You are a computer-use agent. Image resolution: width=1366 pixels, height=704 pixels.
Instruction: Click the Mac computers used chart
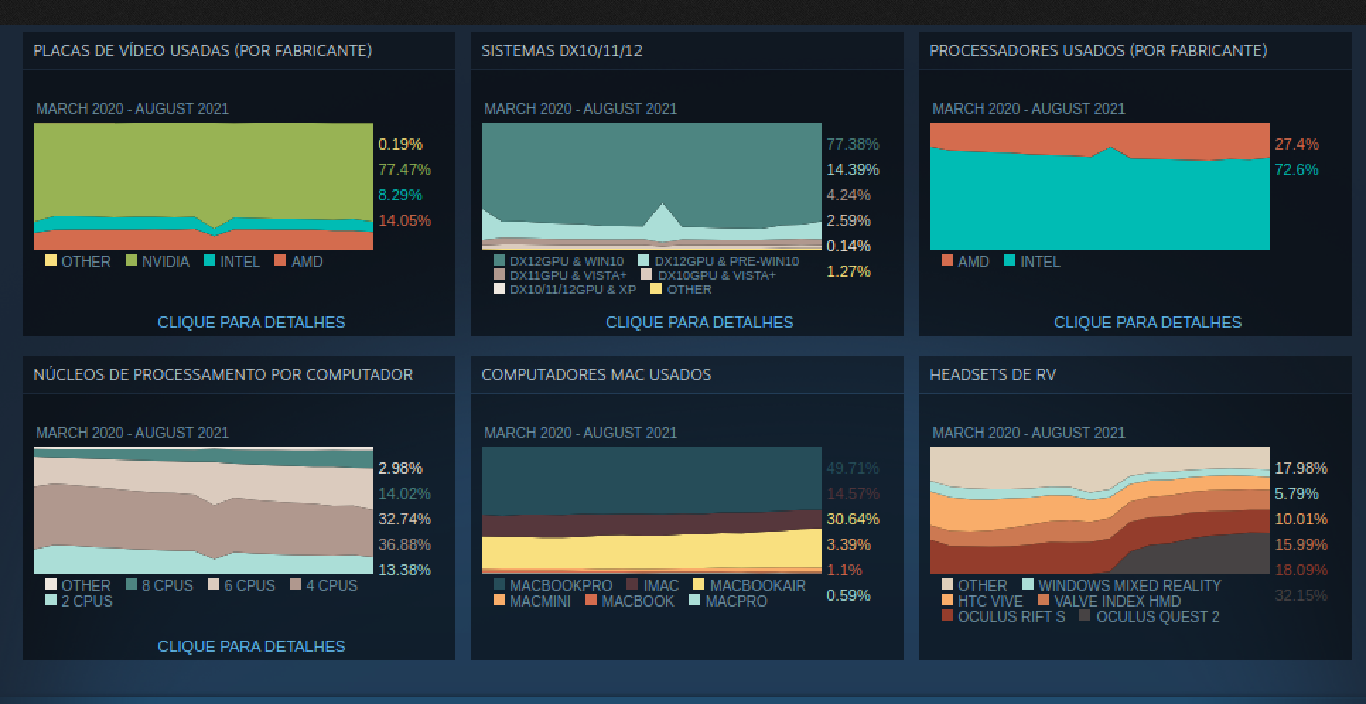(651, 511)
